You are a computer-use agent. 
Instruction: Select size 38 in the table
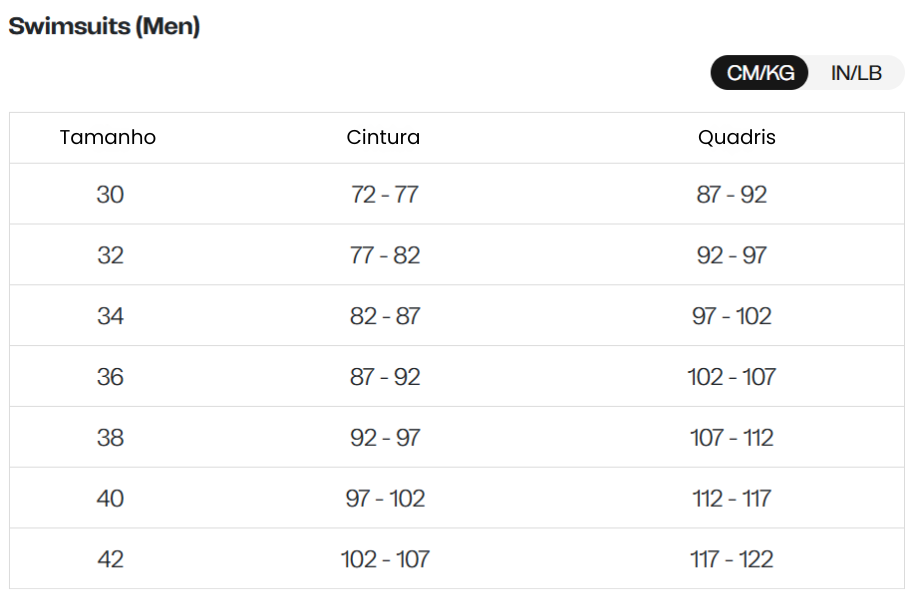[x=110, y=438]
